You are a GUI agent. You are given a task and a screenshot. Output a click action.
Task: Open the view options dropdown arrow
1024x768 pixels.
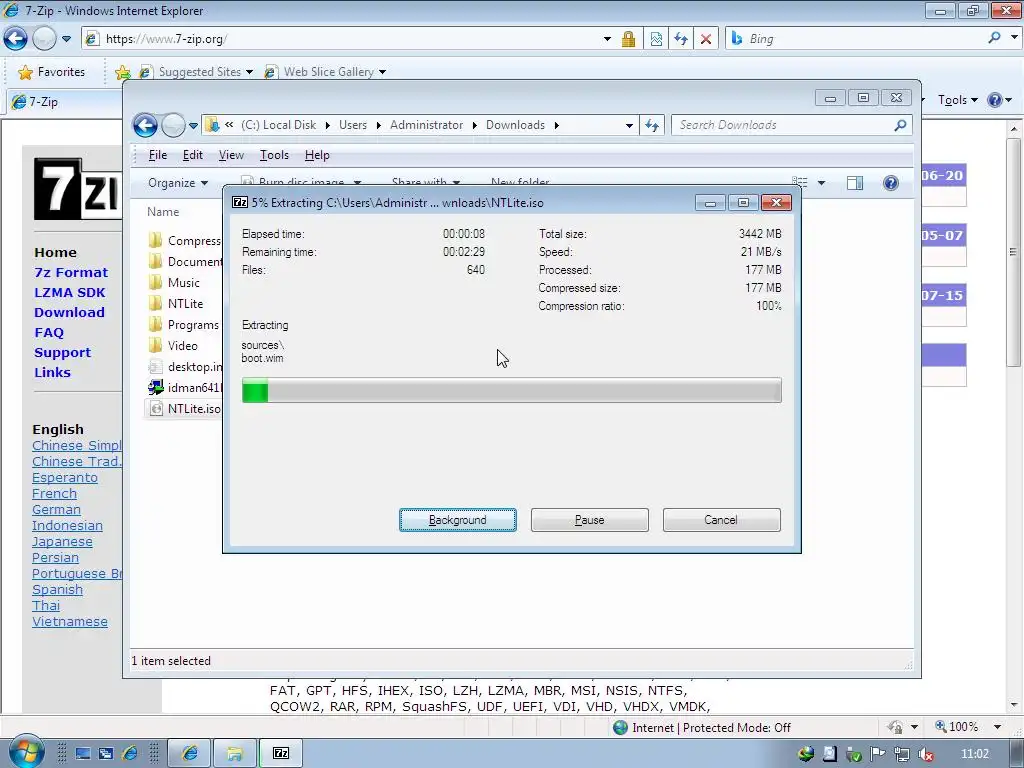[x=821, y=183]
